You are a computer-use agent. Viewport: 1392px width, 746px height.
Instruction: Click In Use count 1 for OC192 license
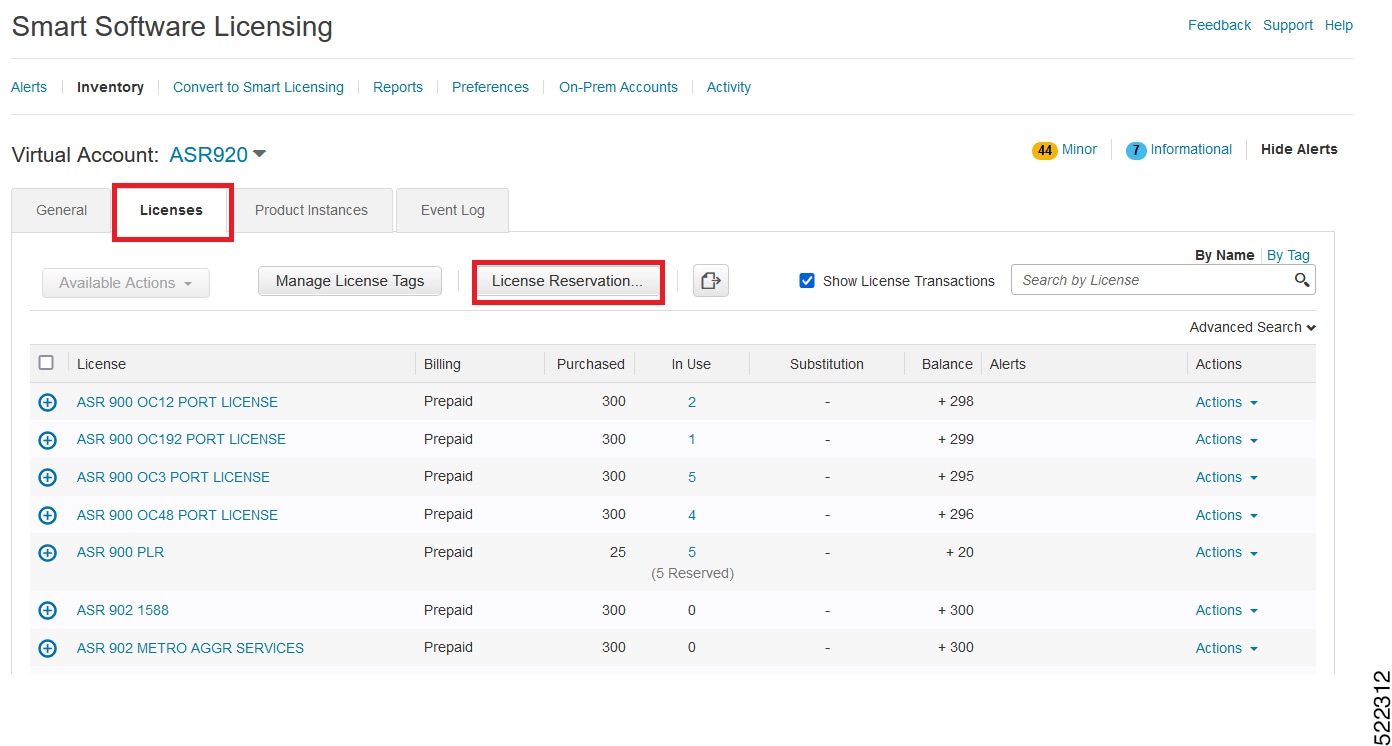tap(692, 439)
